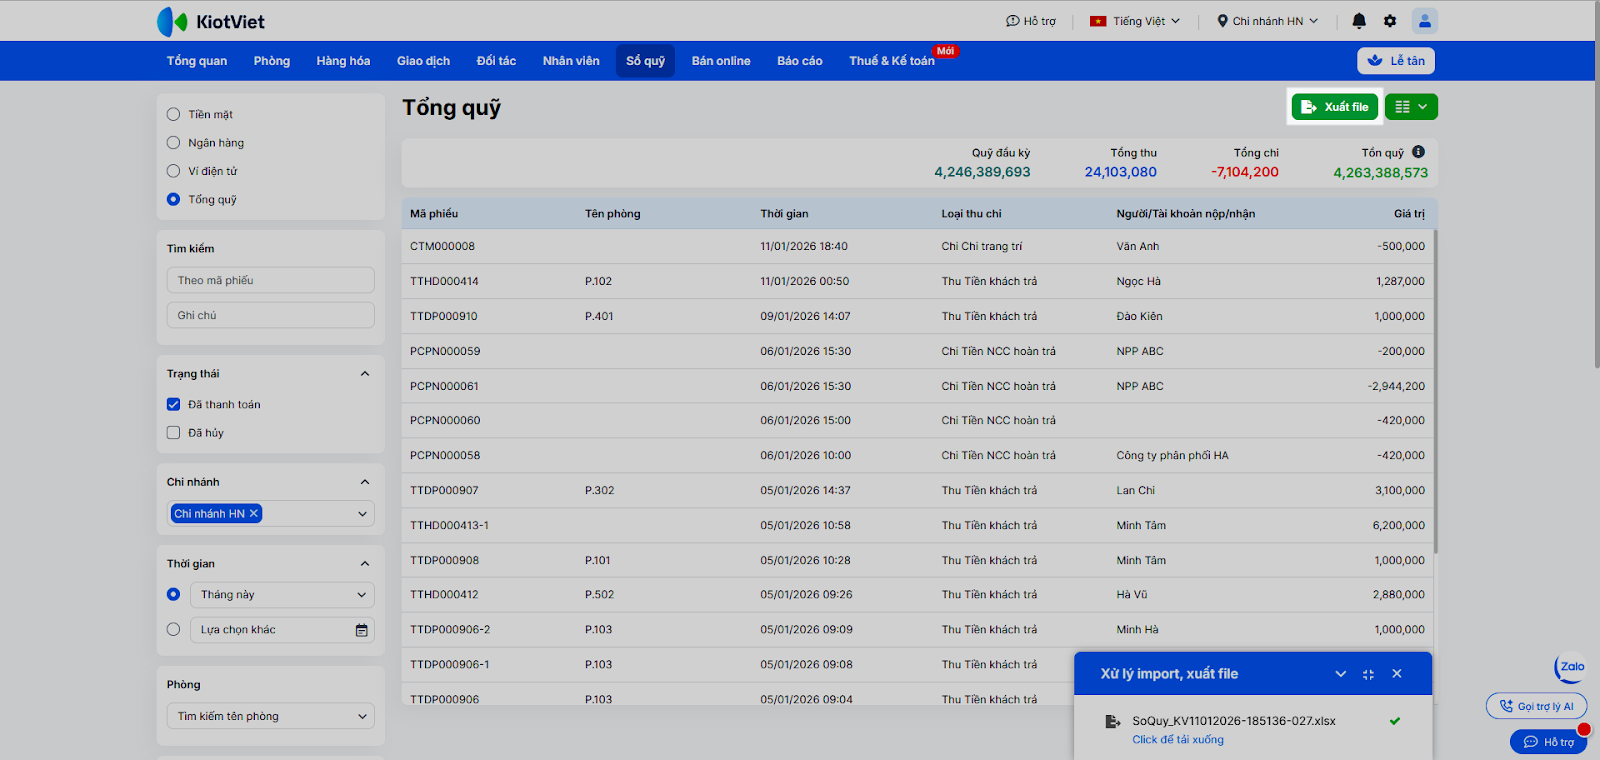
Task: Remove the Chi nhánh HN tag
Action: (254, 514)
